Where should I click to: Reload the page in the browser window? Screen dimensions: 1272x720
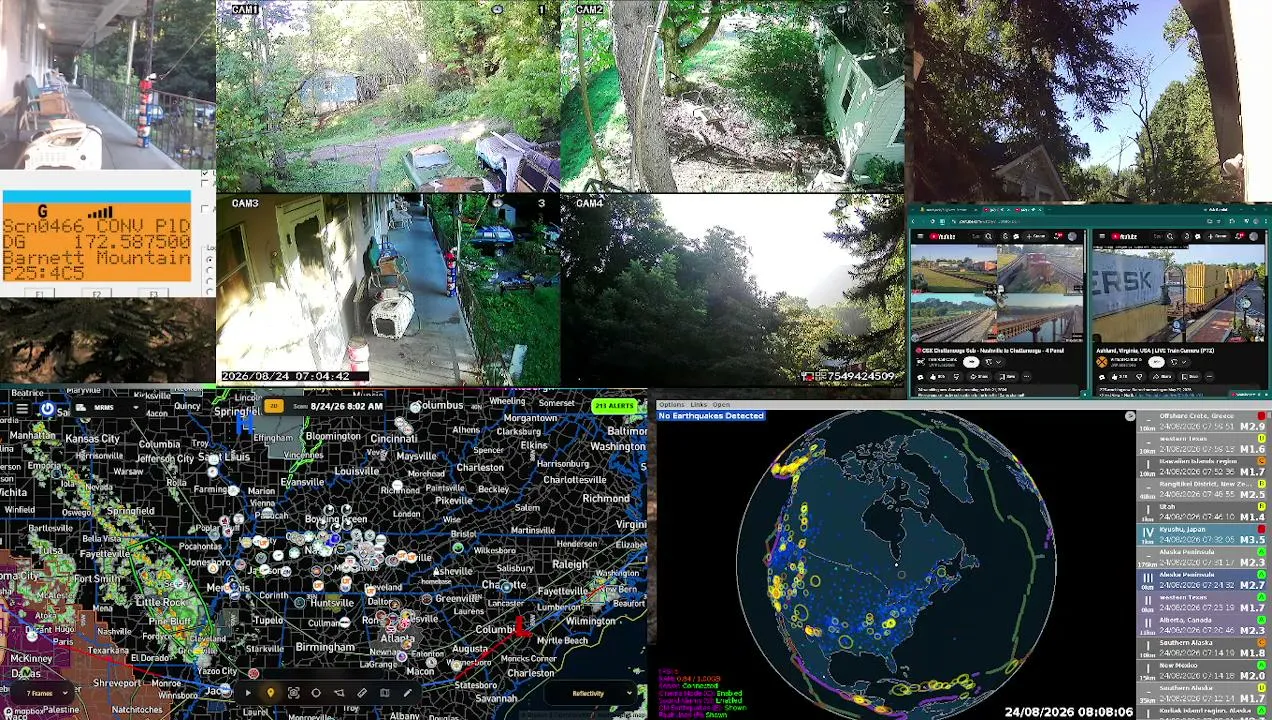pyautogui.click(x=932, y=221)
